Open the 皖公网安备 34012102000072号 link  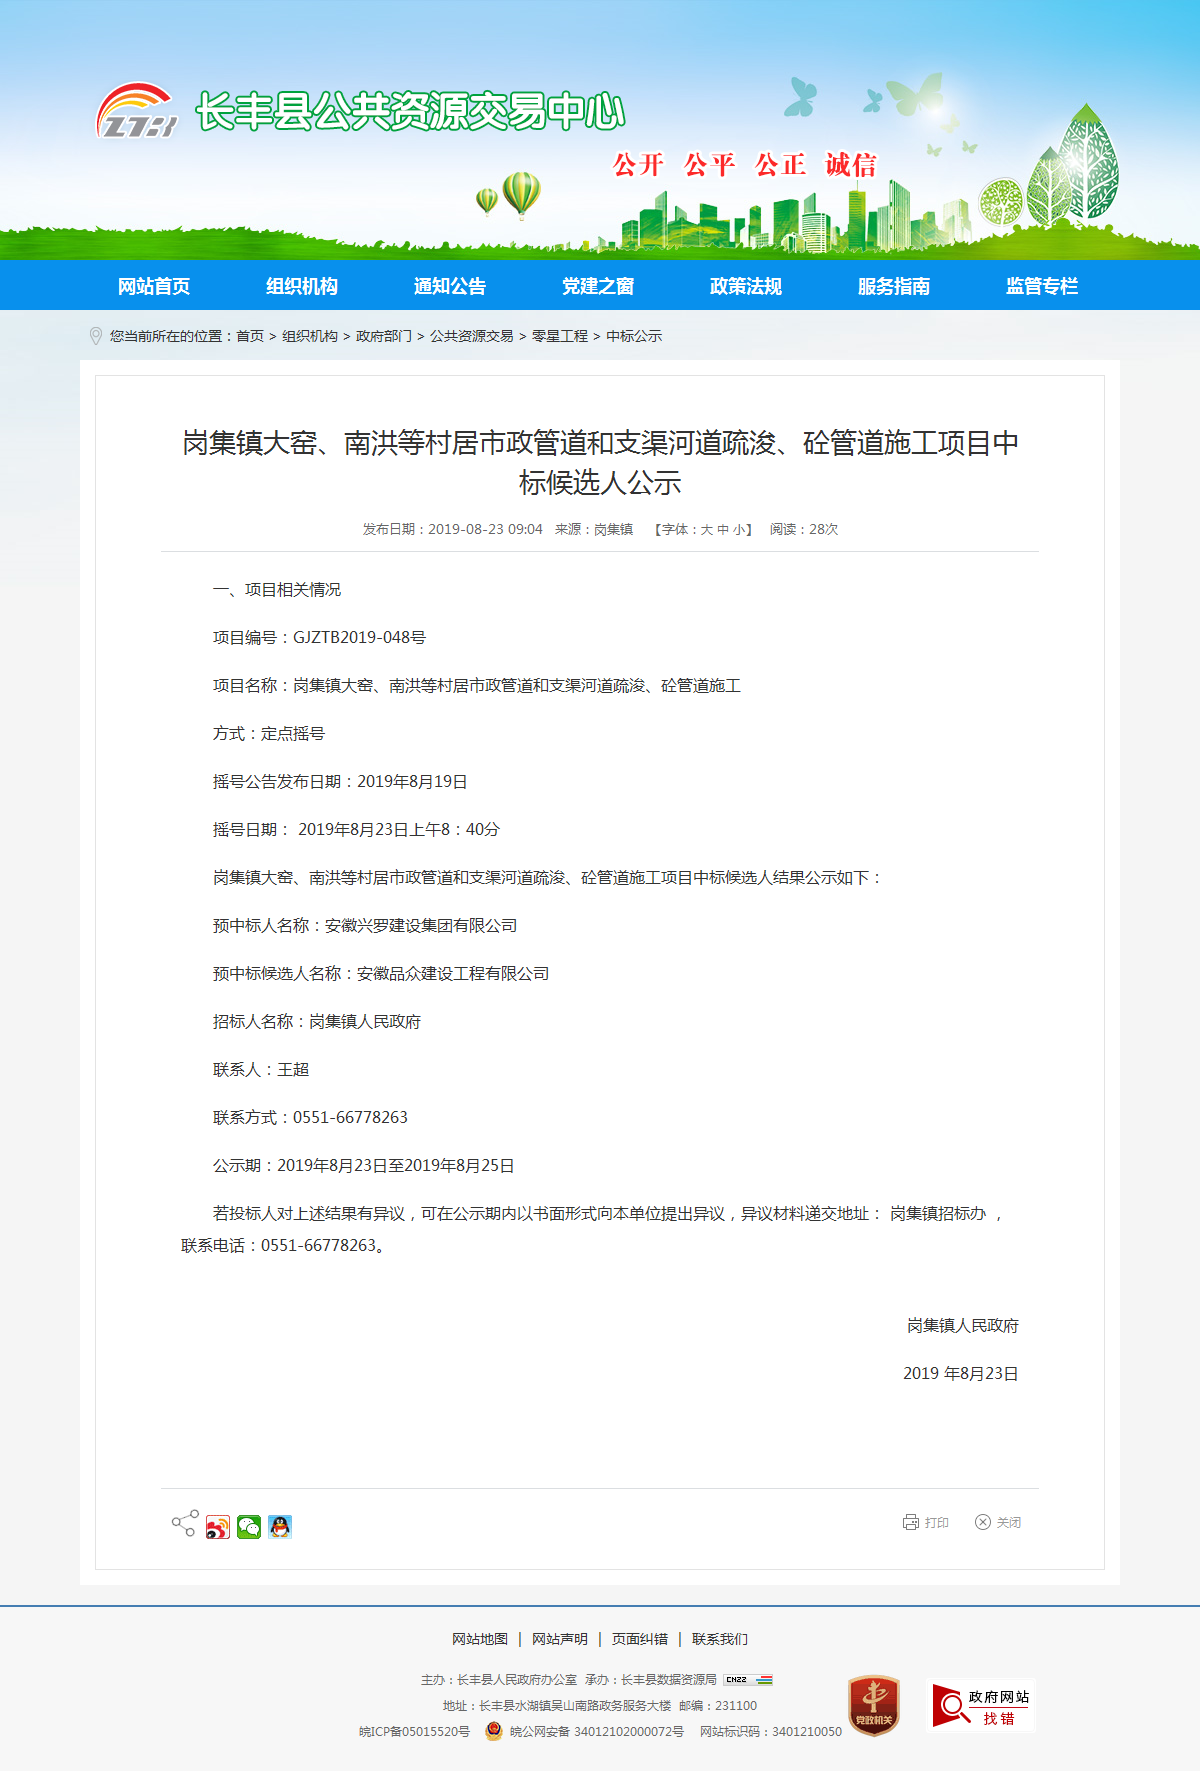click(597, 1732)
